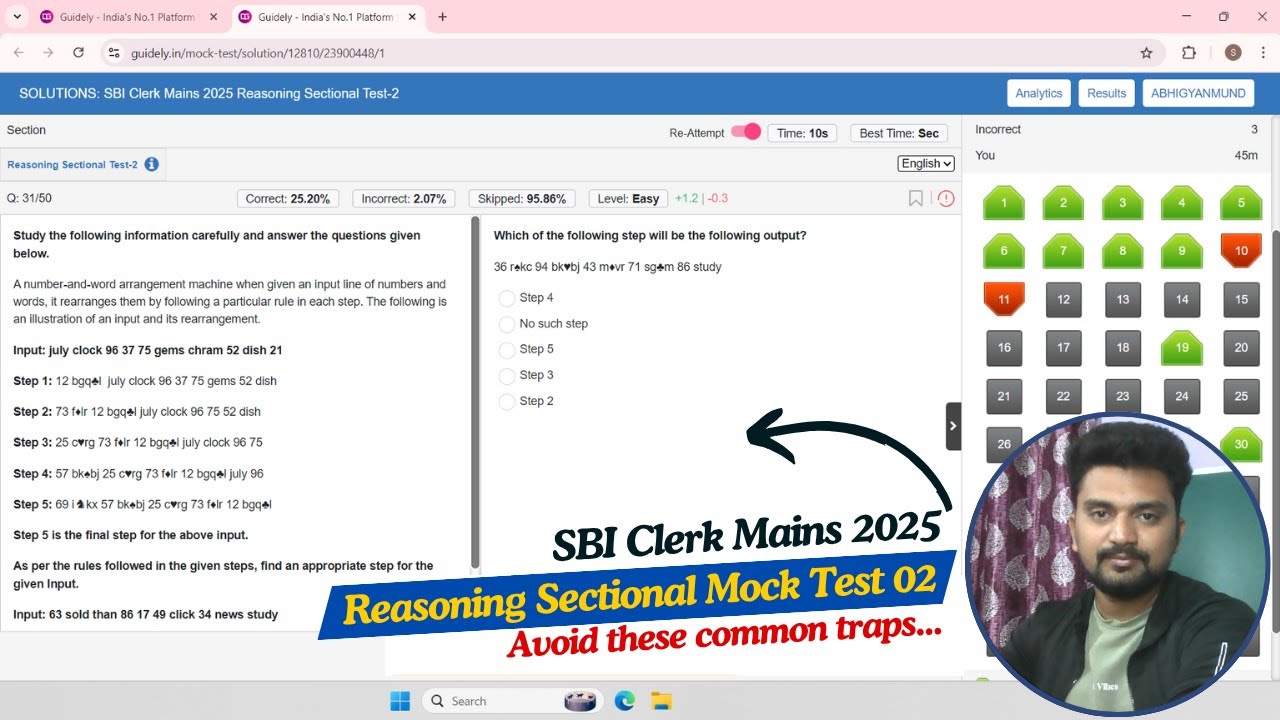Jump to question 6
1280x720 pixels.
tap(1004, 251)
